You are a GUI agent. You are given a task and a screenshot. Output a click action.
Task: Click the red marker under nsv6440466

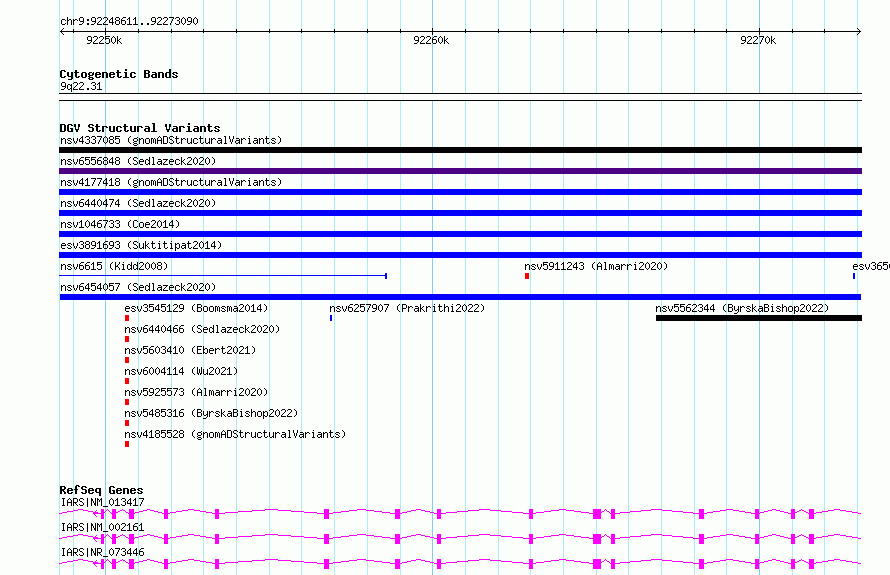(x=127, y=339)
